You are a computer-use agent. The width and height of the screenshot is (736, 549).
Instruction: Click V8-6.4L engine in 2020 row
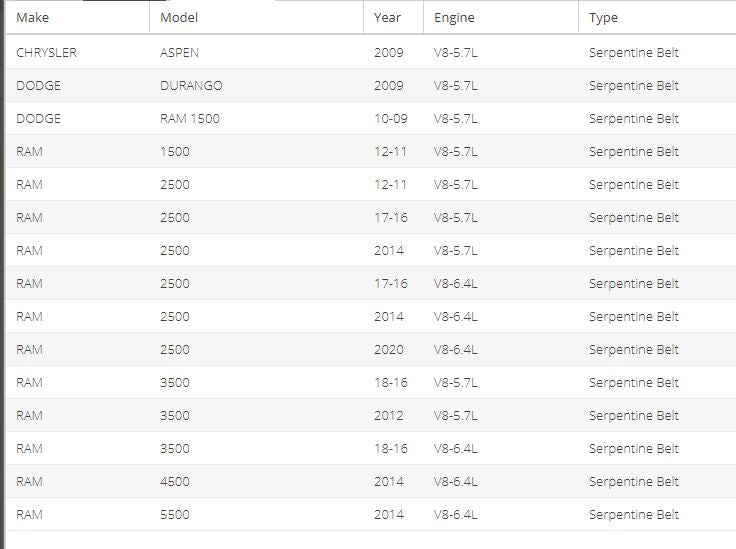[455, 350]
